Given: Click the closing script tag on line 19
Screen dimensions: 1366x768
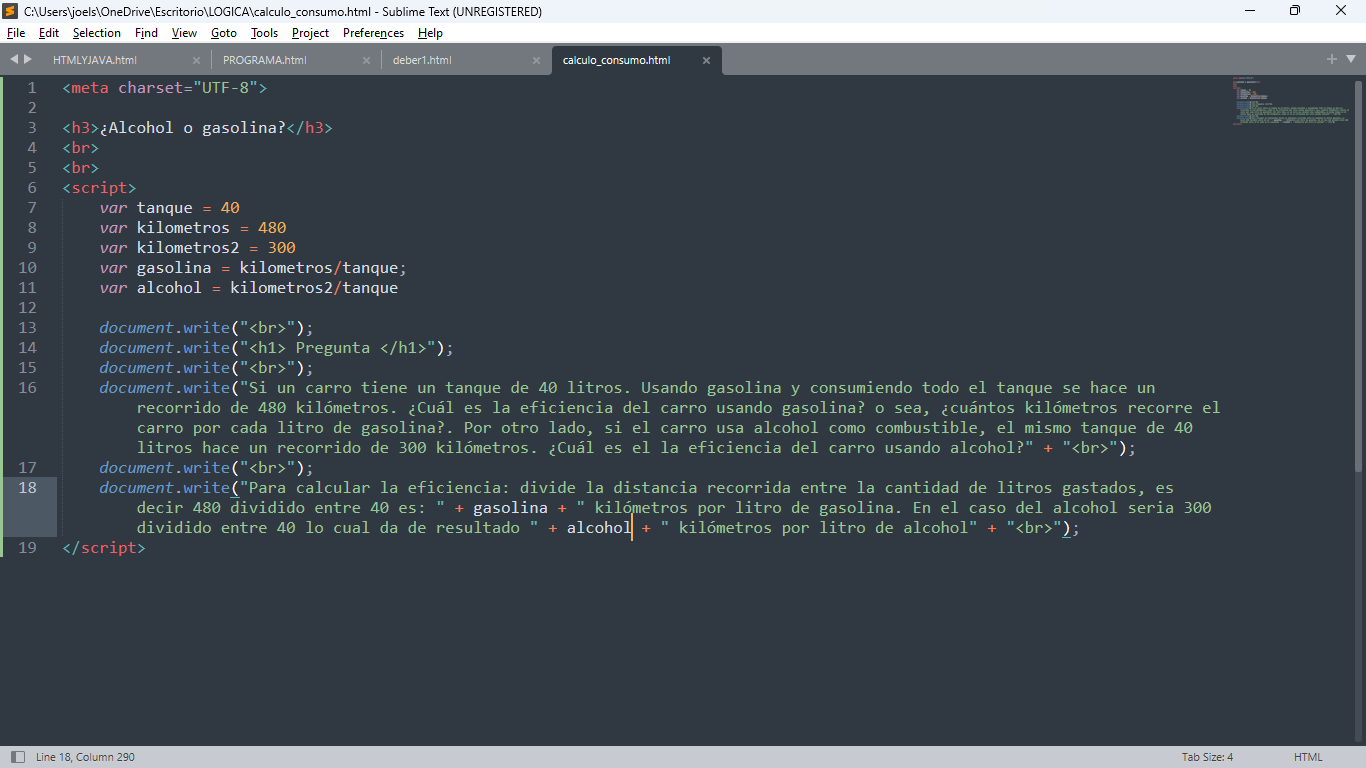Looking at the screenshot, I should [104, 548].
